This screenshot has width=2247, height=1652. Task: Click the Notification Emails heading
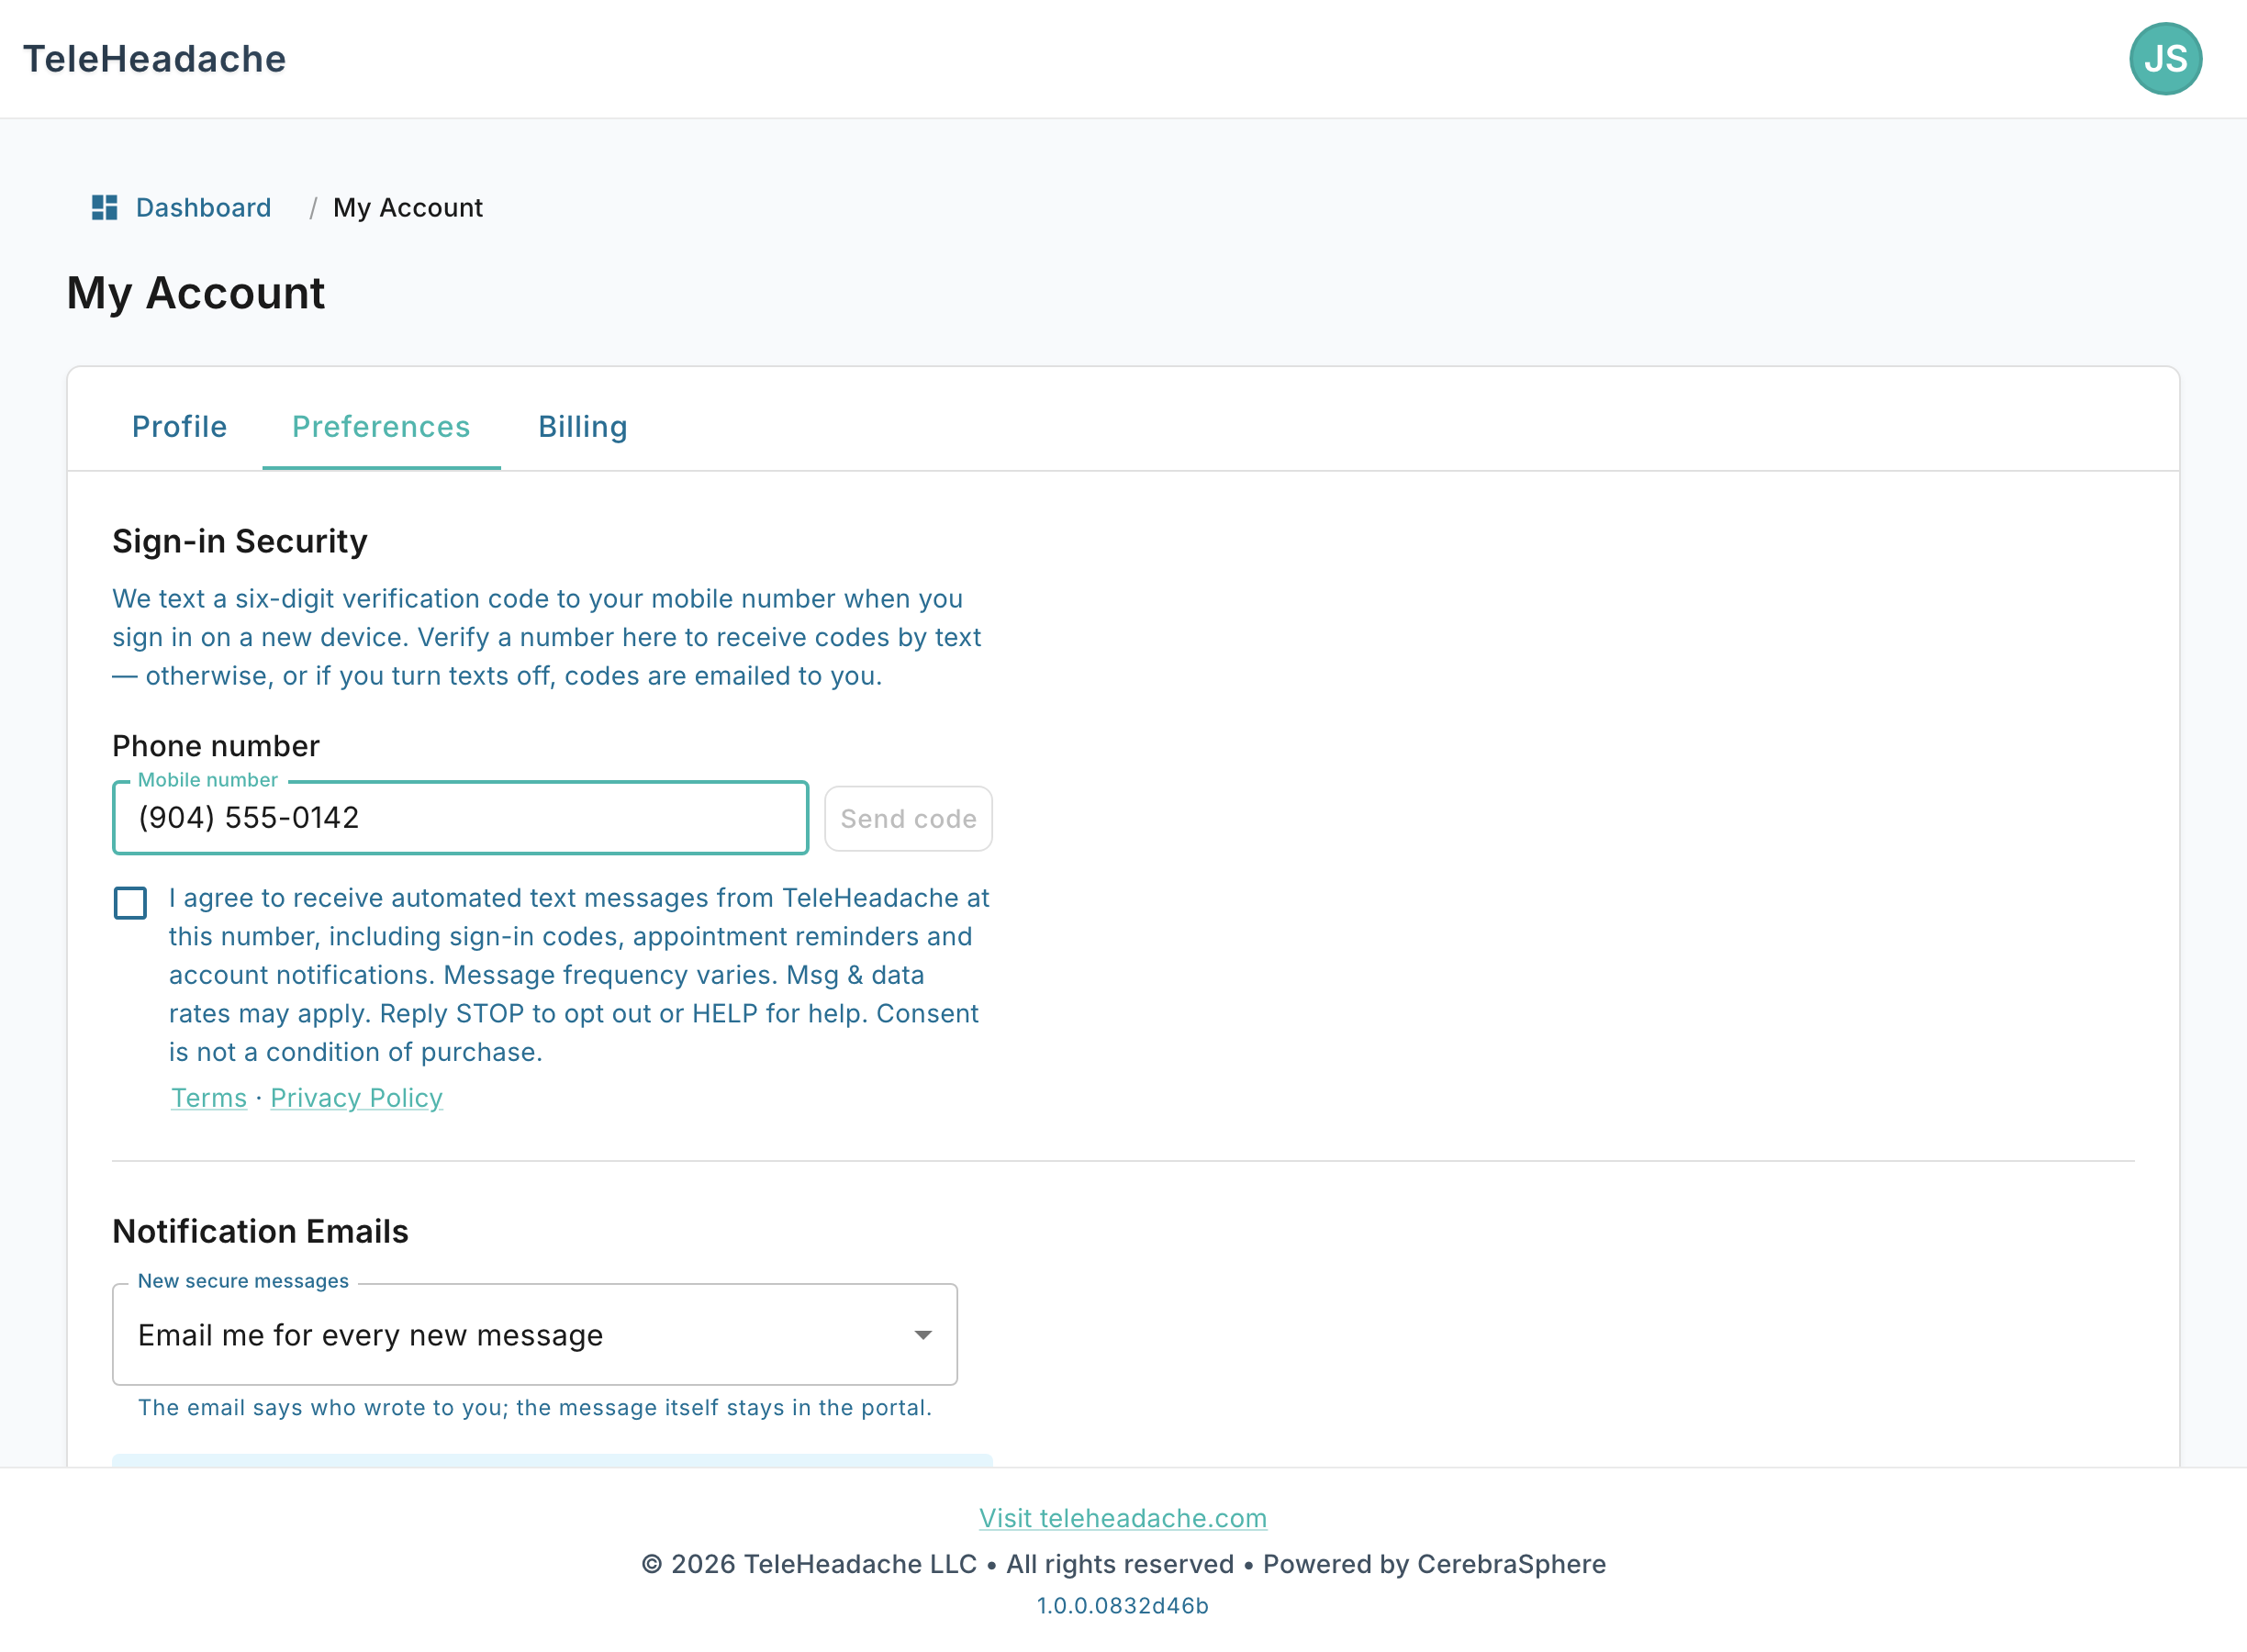(260, 1231)
